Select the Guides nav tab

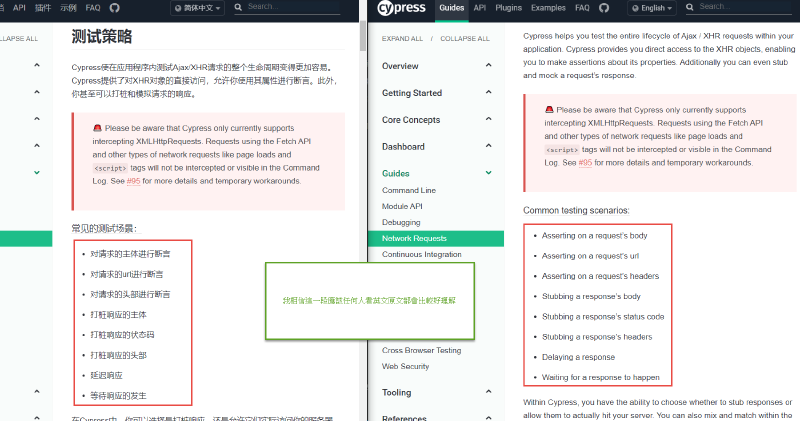click(451, 8)
